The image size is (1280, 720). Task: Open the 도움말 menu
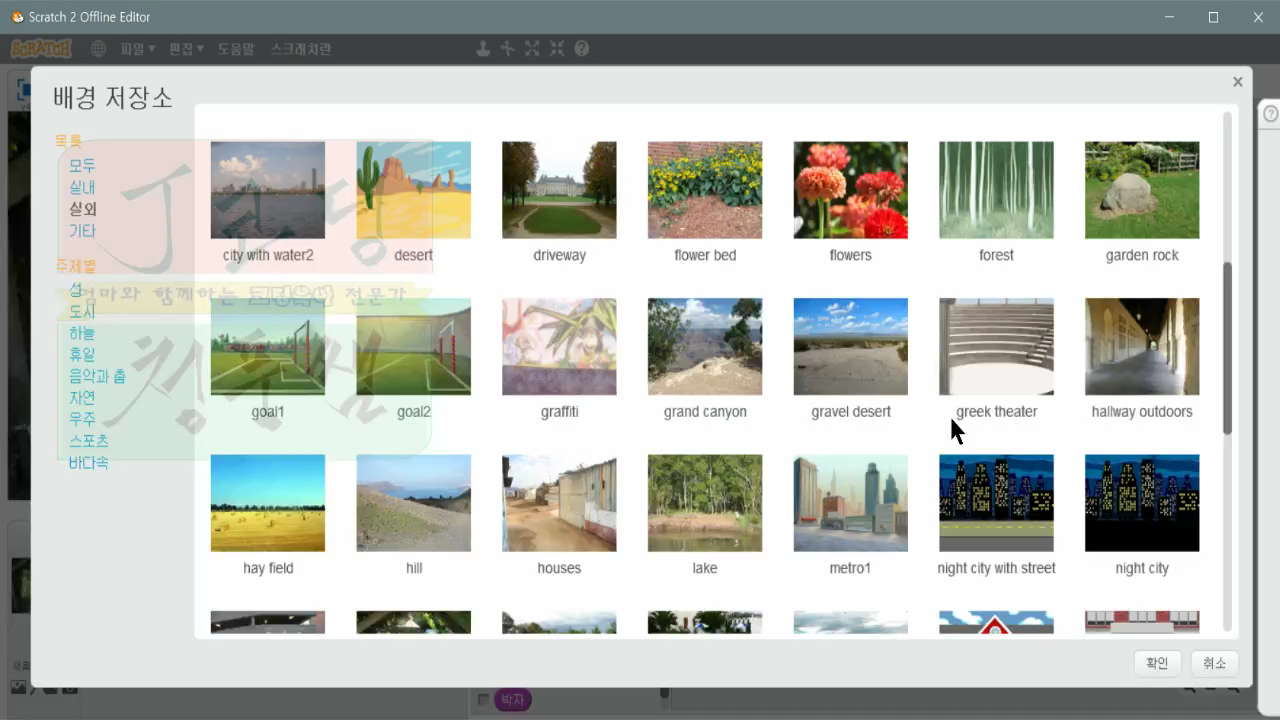[236, 48]
